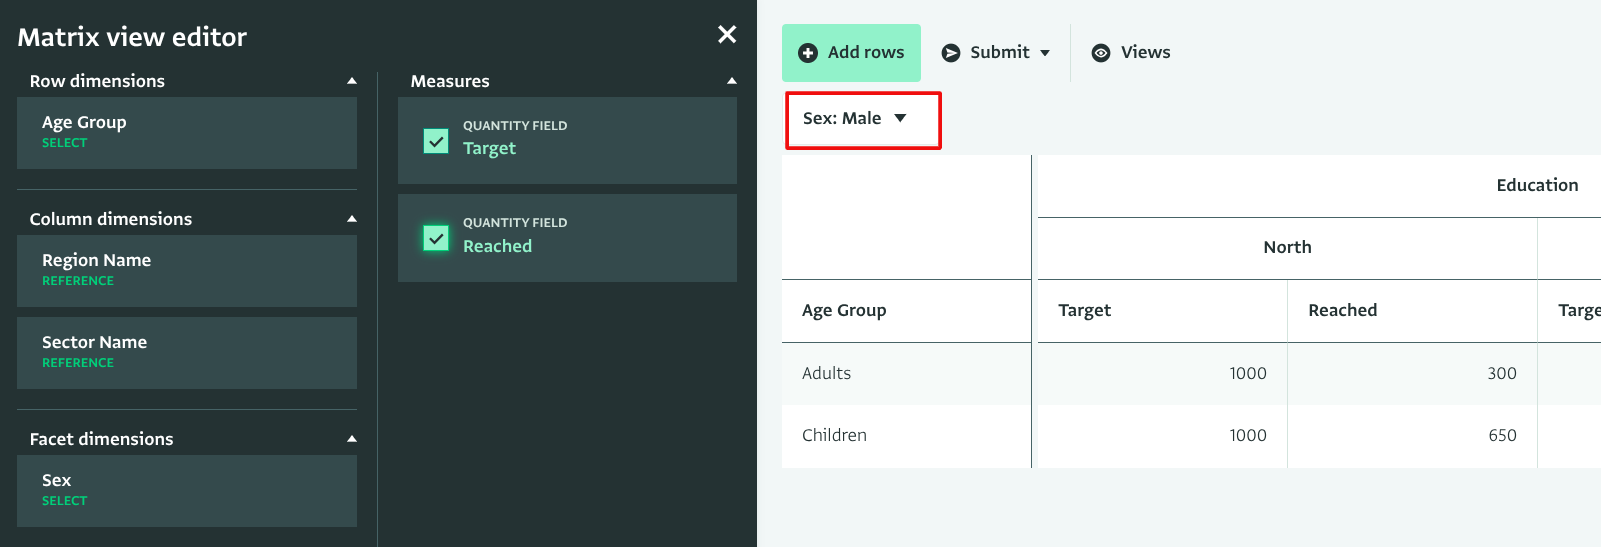Open the Sex: Male facet dropdown
This screenshot has height=547, width=1601.
[861, 119]
